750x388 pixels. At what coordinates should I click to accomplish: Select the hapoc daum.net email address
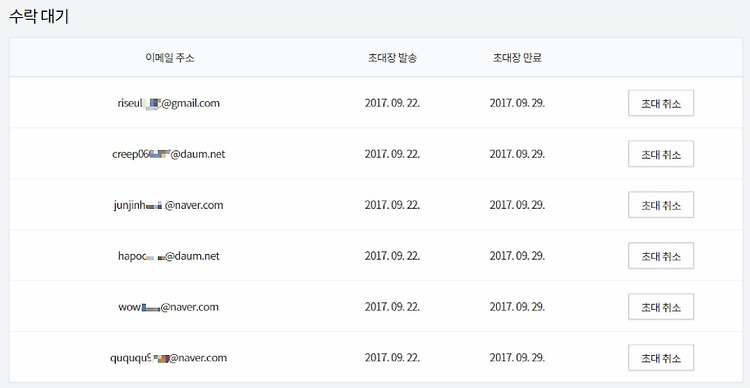[x=168, y=256]
